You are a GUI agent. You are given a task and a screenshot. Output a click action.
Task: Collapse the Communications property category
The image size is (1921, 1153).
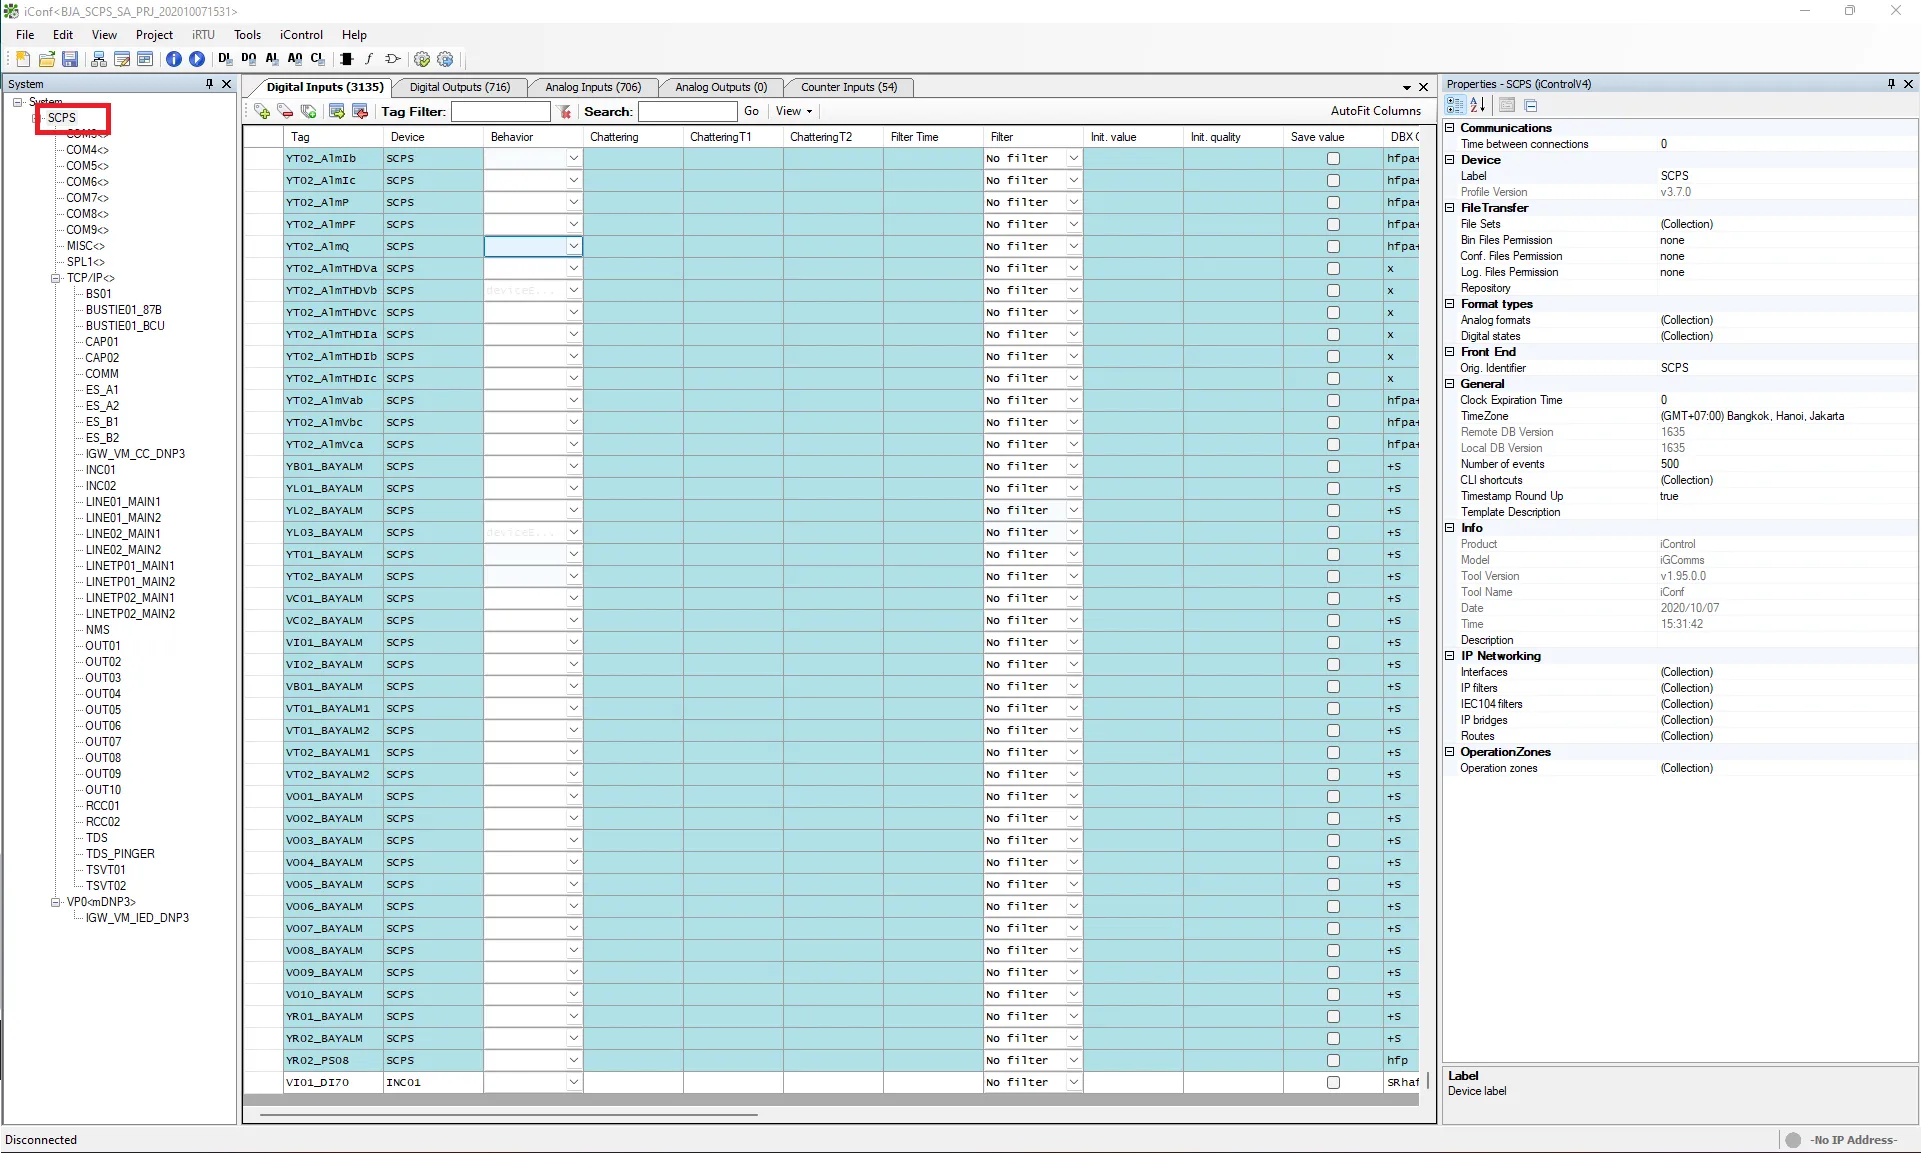(x=1450, y=128)
